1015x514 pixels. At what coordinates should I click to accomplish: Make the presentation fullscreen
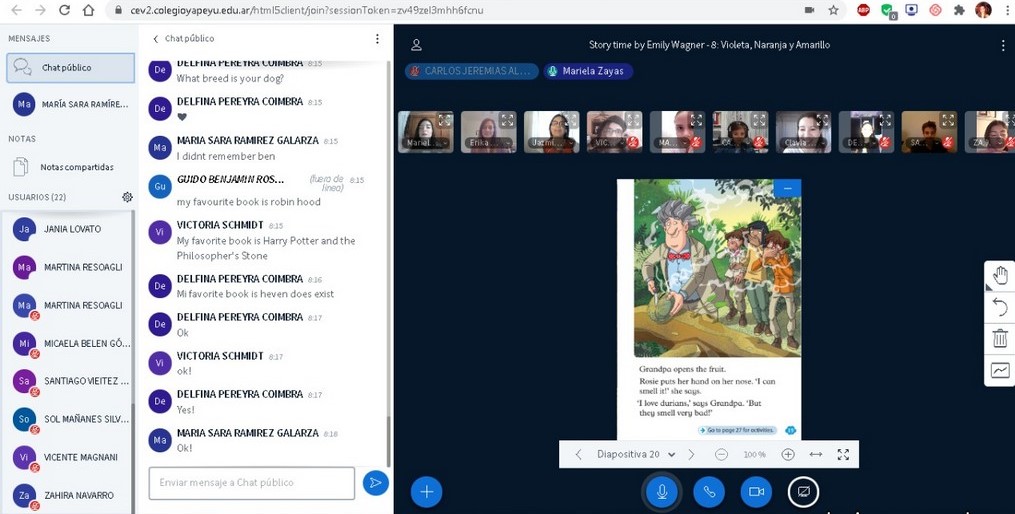[x=843, y=454]
